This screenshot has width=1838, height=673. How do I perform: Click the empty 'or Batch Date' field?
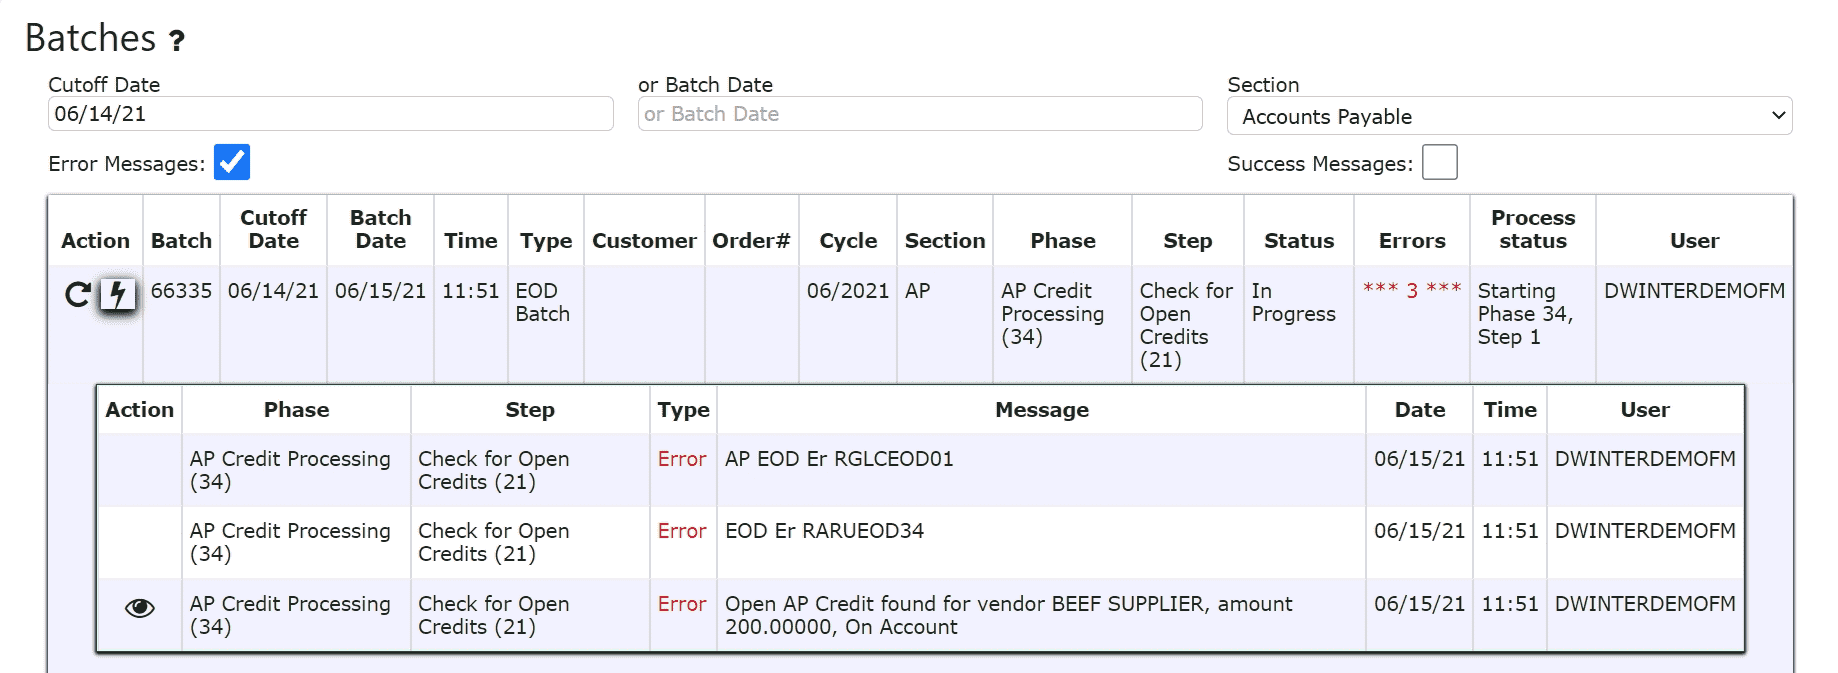coord(919,114)
